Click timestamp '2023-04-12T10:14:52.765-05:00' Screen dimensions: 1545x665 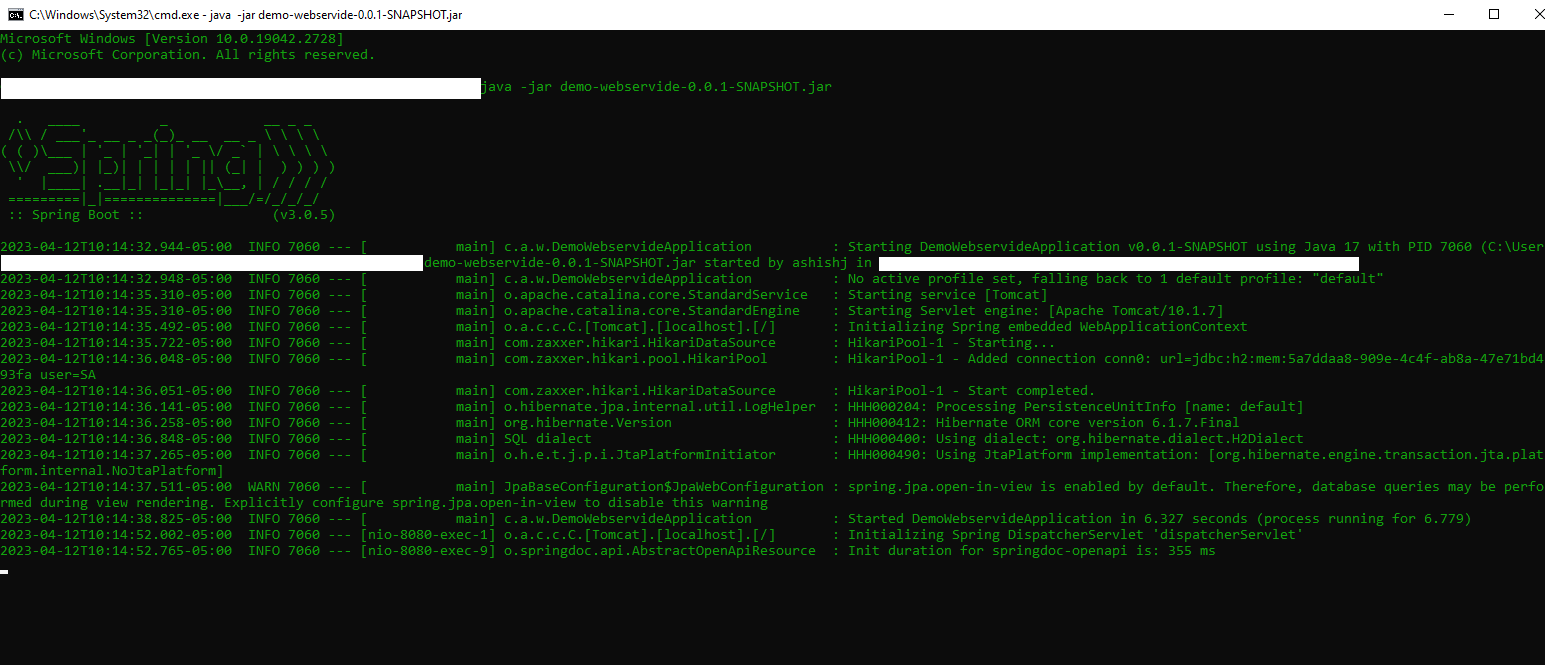click(x=116, y=551)
